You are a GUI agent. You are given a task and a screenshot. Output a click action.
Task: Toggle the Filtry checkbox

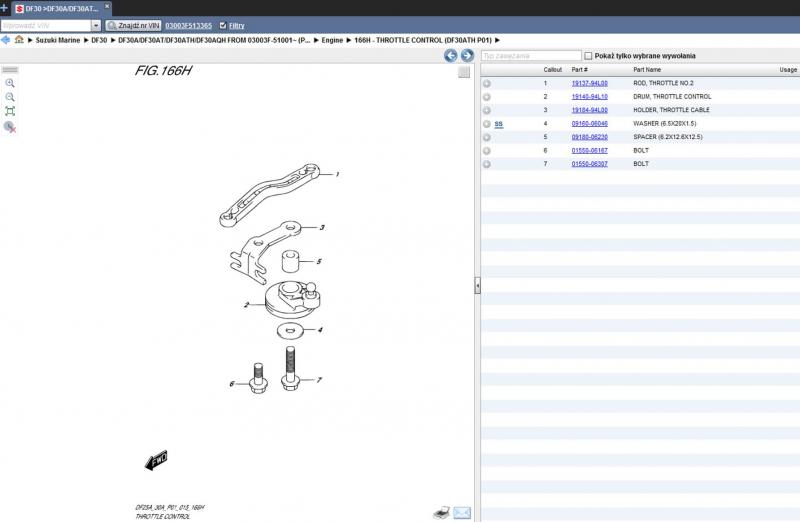click(222, 25)
